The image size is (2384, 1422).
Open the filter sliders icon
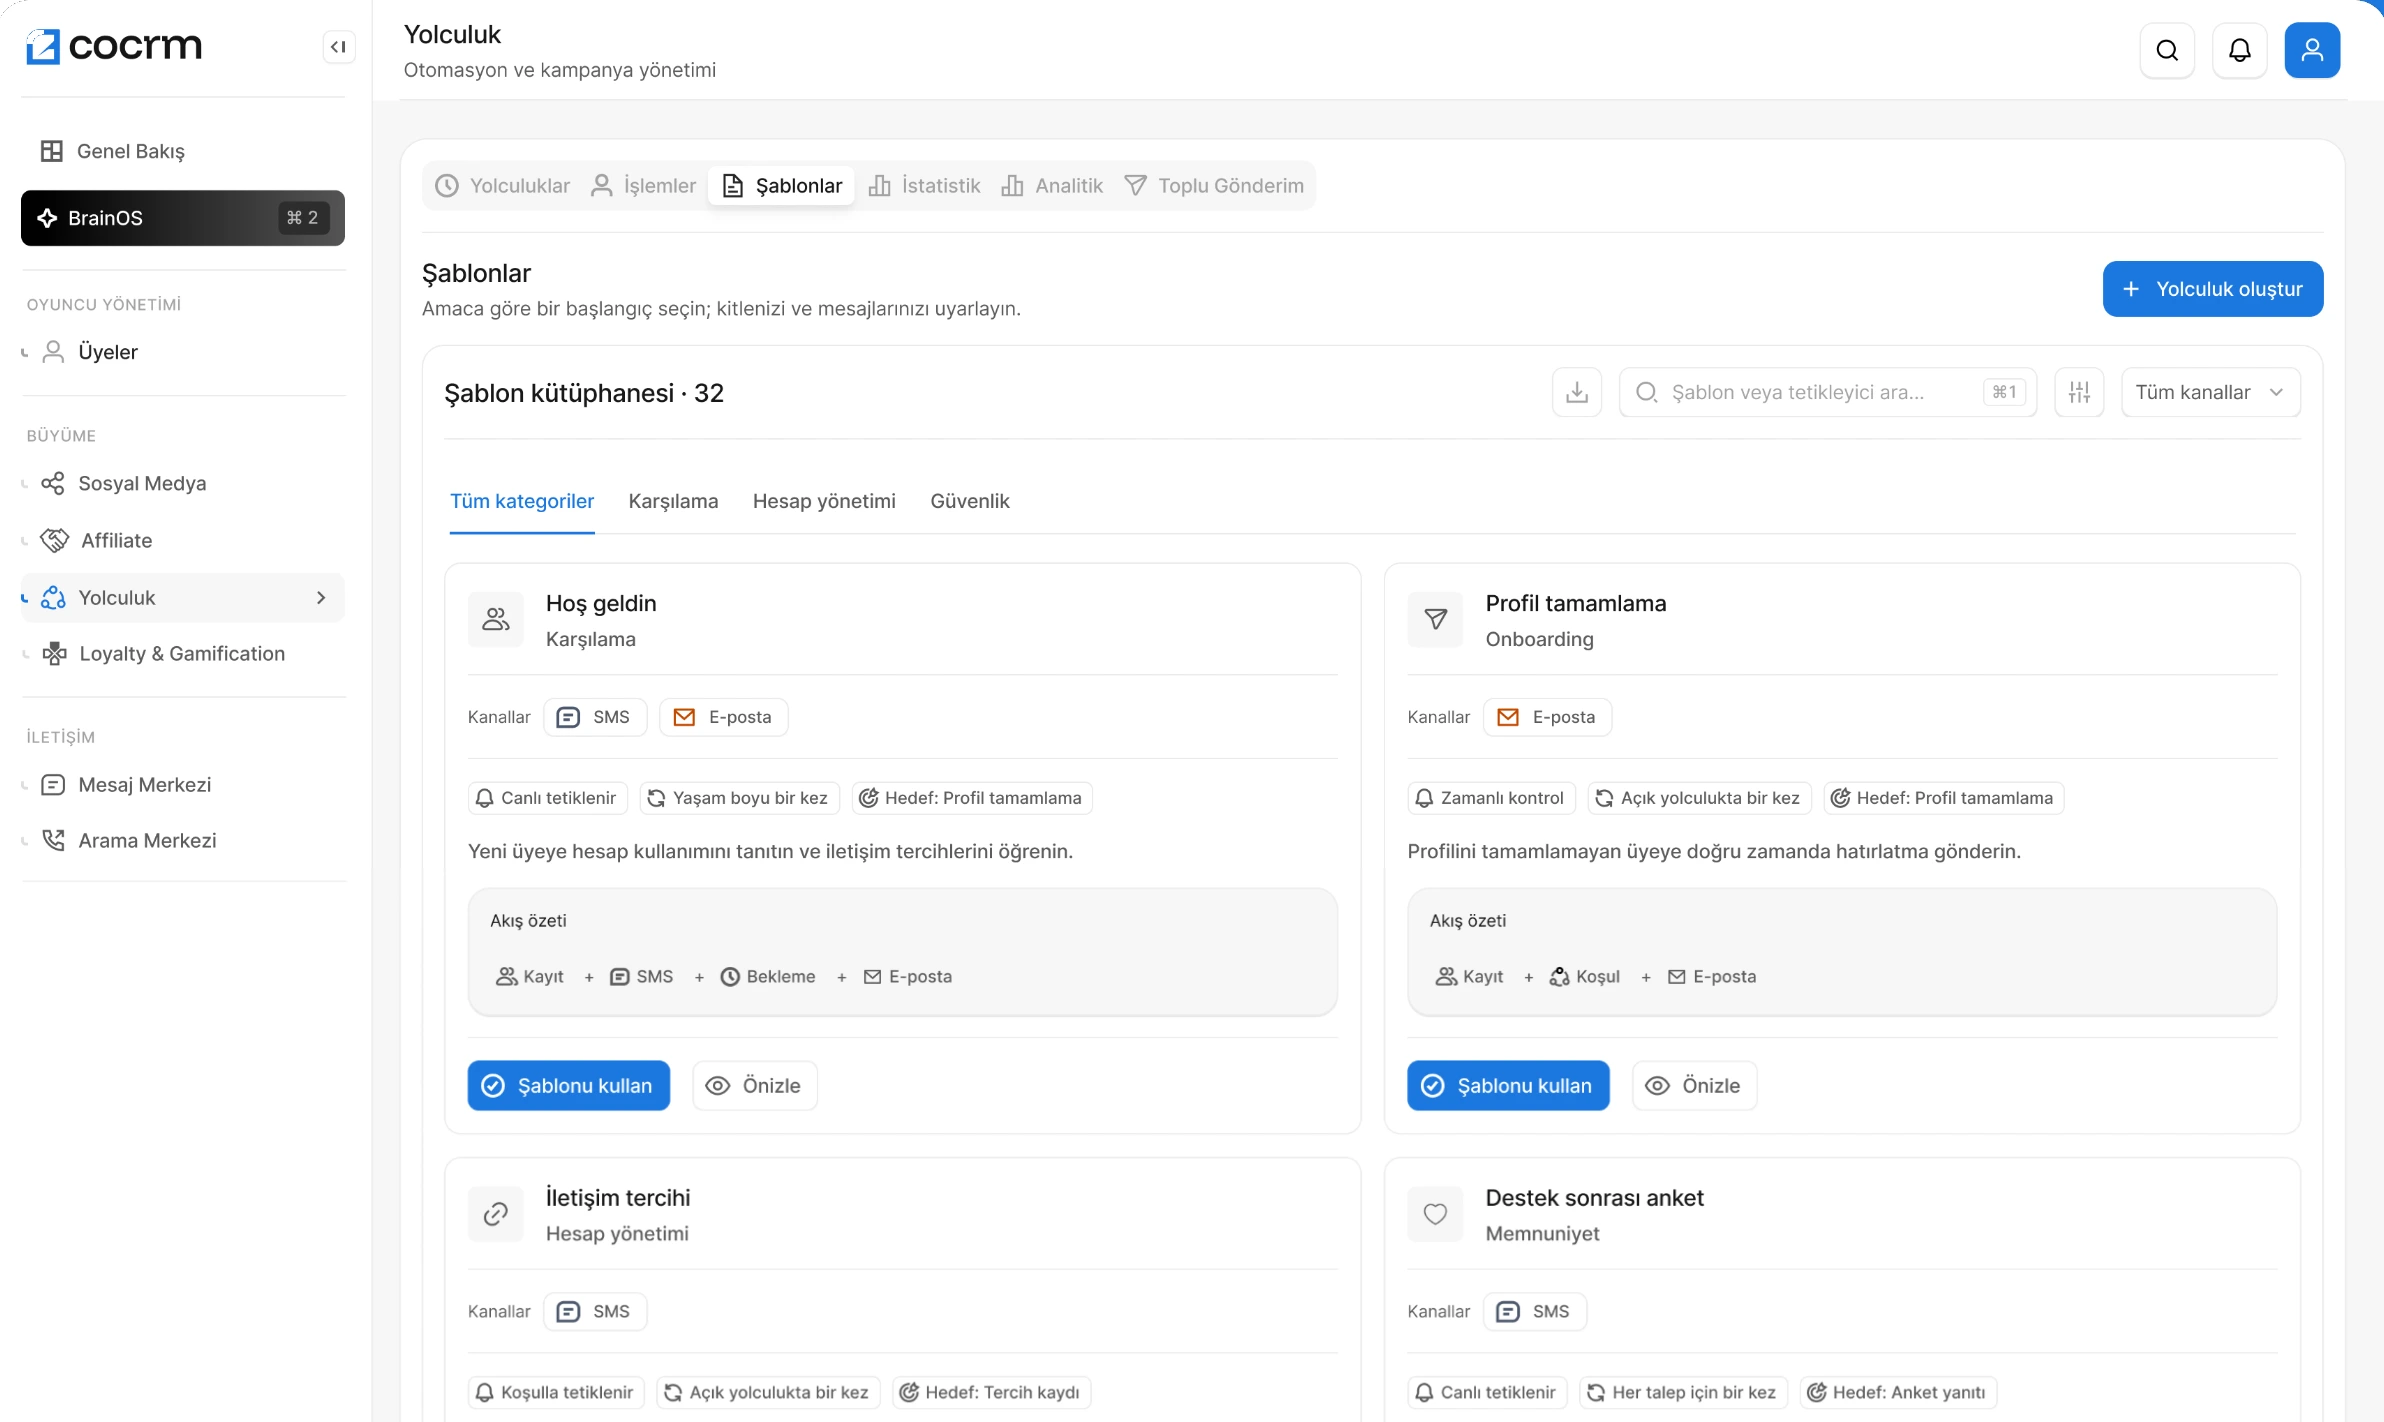2079,392
